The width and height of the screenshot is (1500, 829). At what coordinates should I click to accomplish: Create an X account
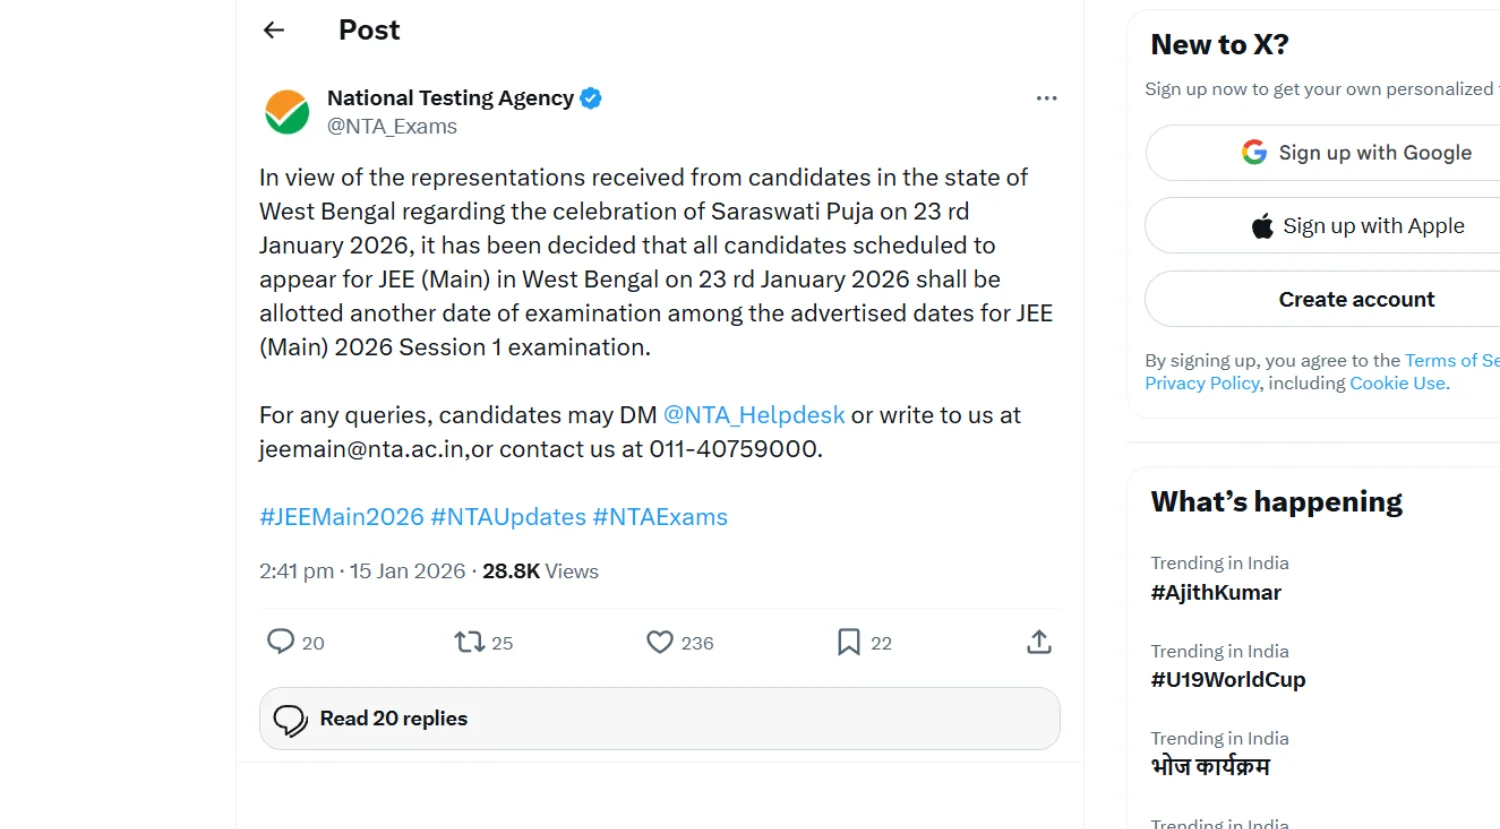pos(1356,299)
